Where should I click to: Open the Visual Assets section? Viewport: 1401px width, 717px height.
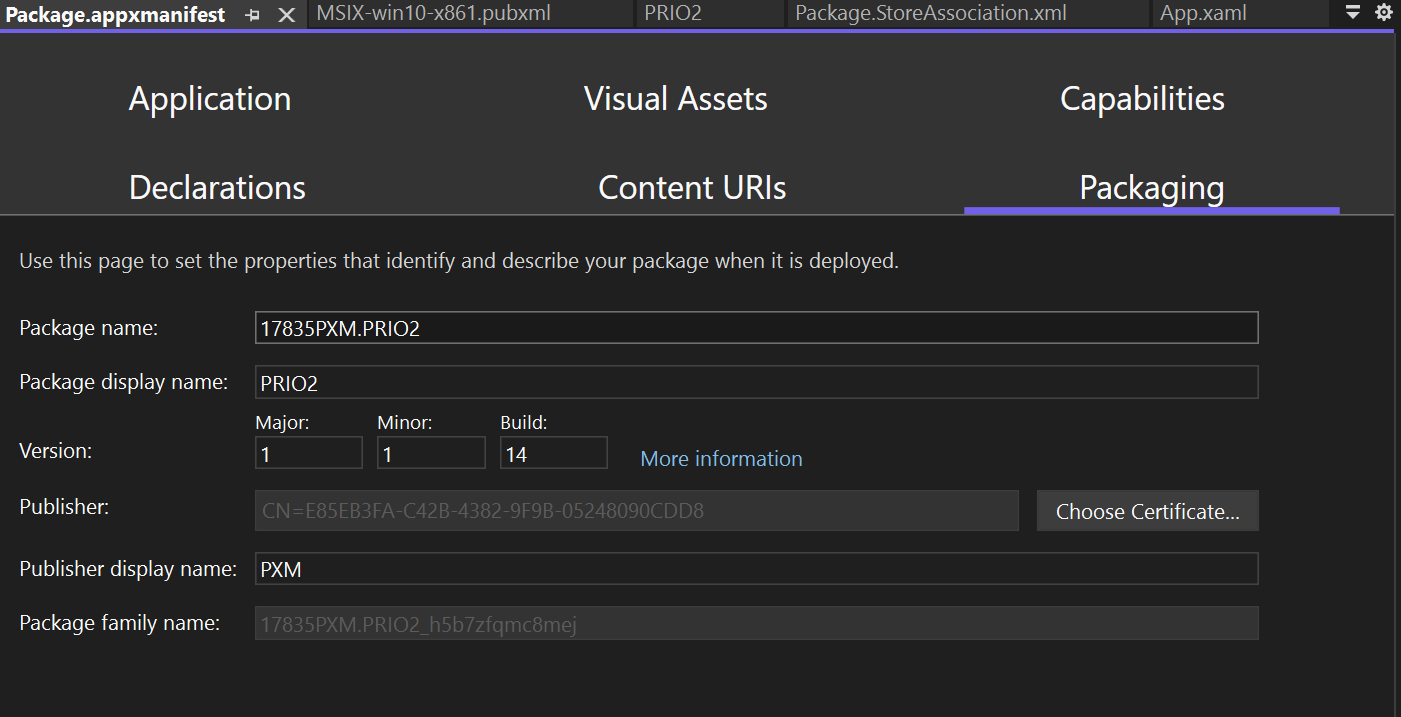[675, 99]
